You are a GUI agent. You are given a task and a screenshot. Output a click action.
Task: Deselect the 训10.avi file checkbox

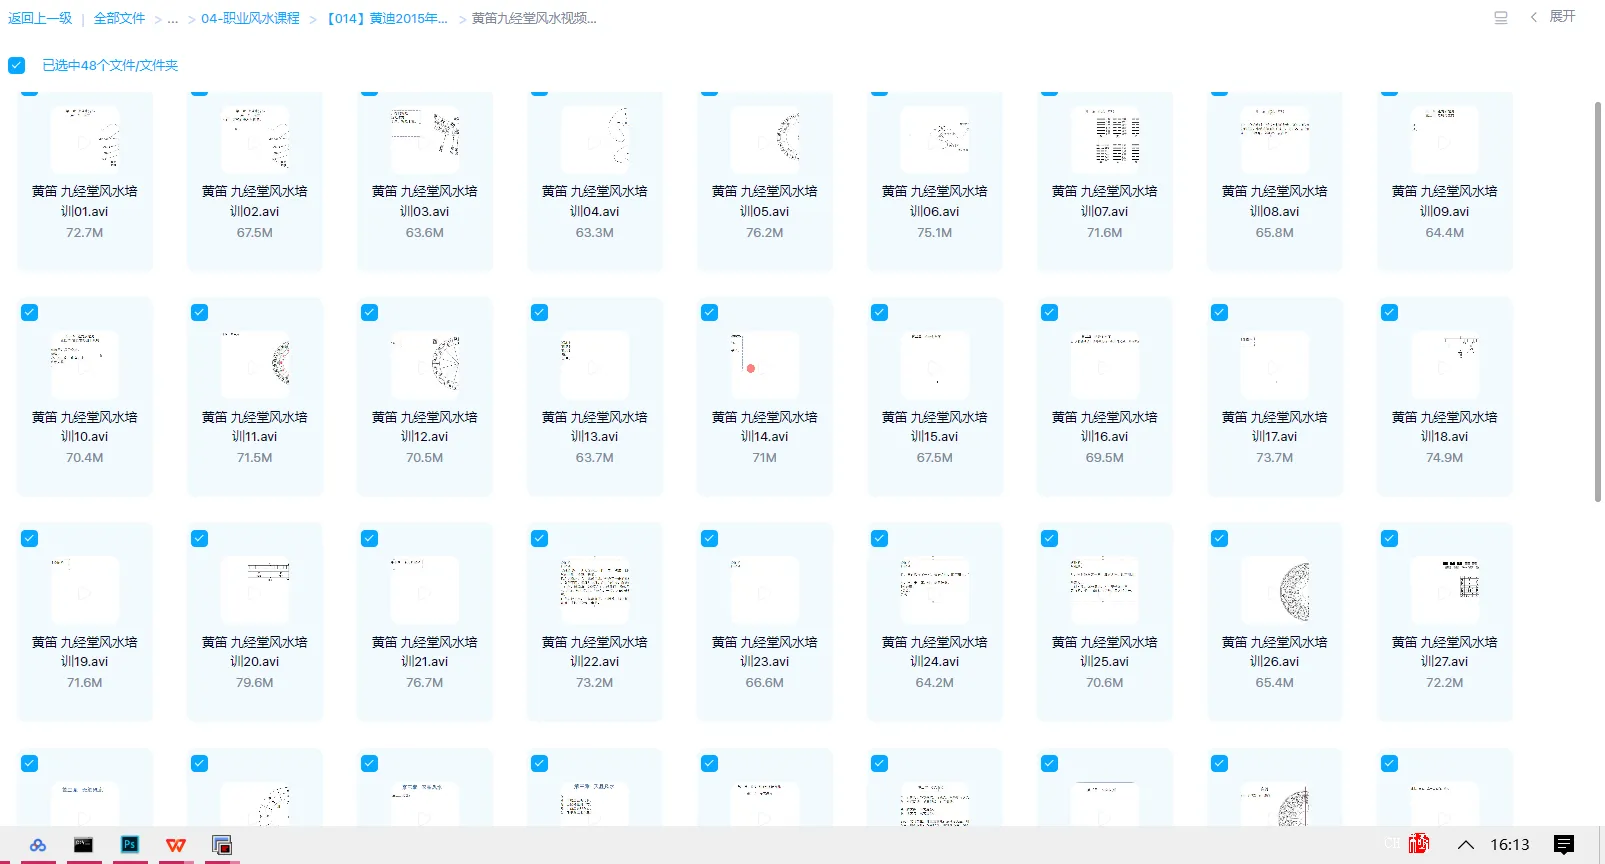coord(30,313)
